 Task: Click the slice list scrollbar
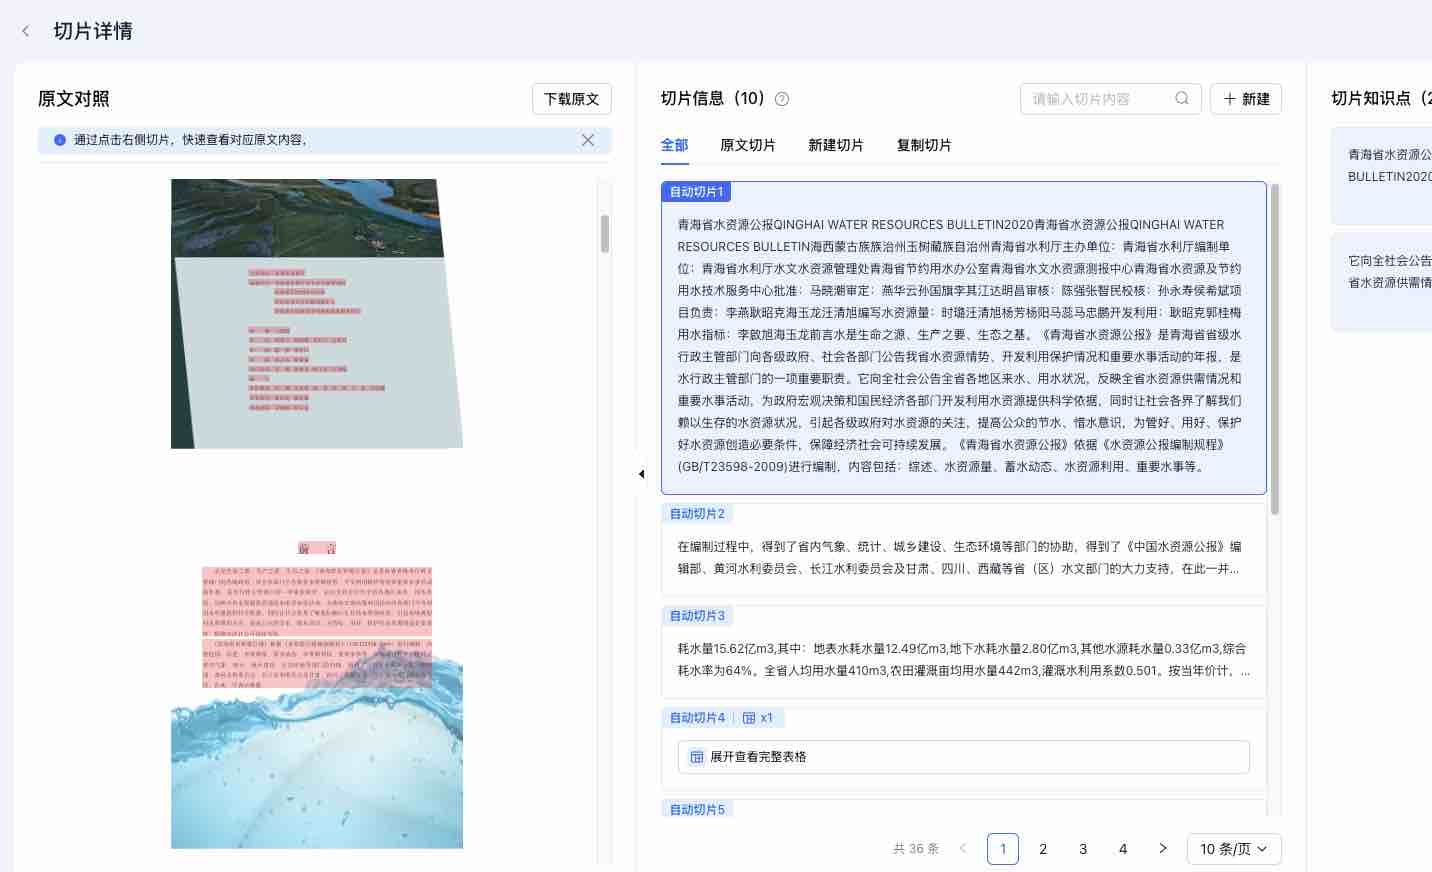point(1275,349)
